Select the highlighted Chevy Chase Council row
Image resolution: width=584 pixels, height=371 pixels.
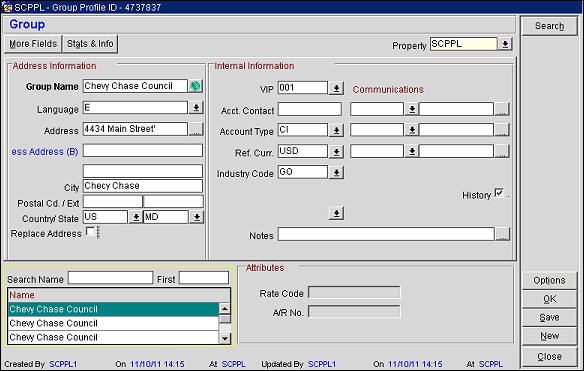click(113, 310)
